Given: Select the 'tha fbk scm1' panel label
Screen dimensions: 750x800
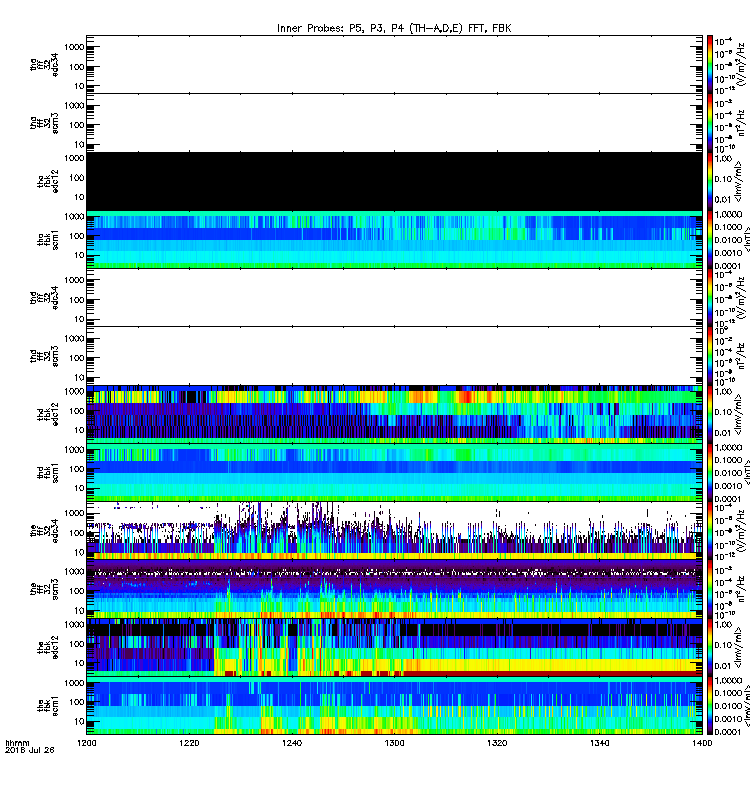Looking at the screenshot, I should [x=48, y=240].
